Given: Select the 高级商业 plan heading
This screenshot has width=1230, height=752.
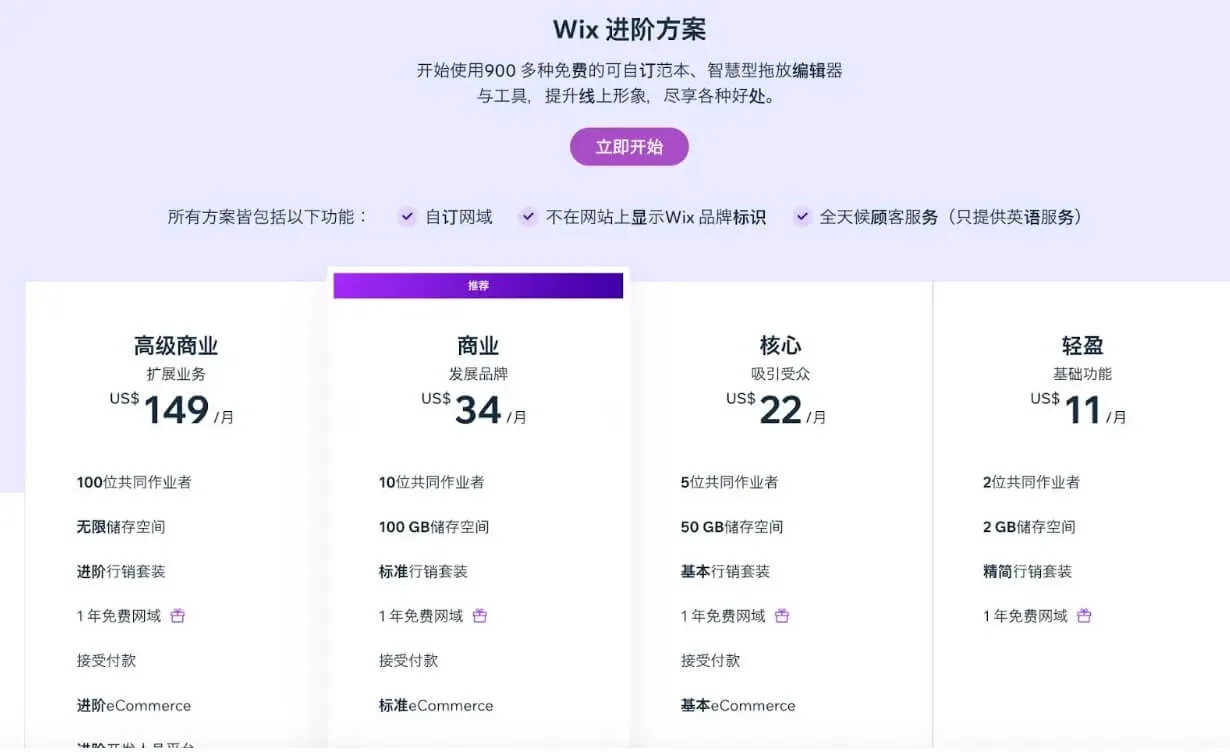Looking at the screenshot, I should pyautogui.click(x=176, y=346).
